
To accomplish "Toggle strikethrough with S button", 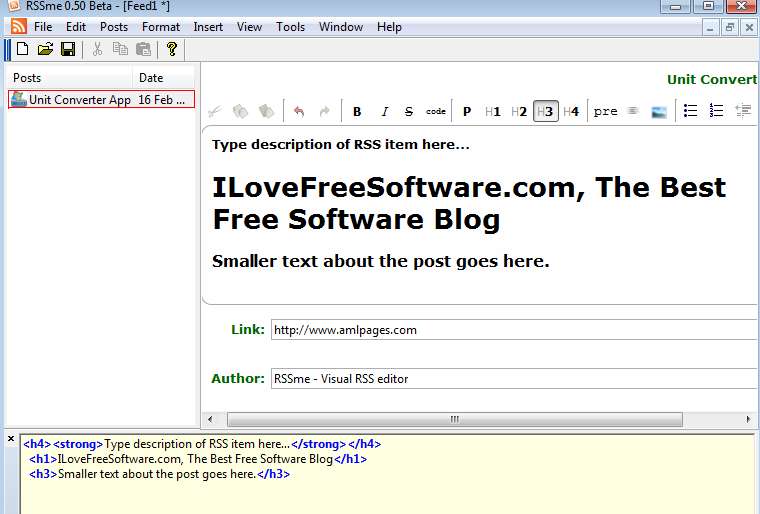I will pyautogui.click(x=409, y=112).
